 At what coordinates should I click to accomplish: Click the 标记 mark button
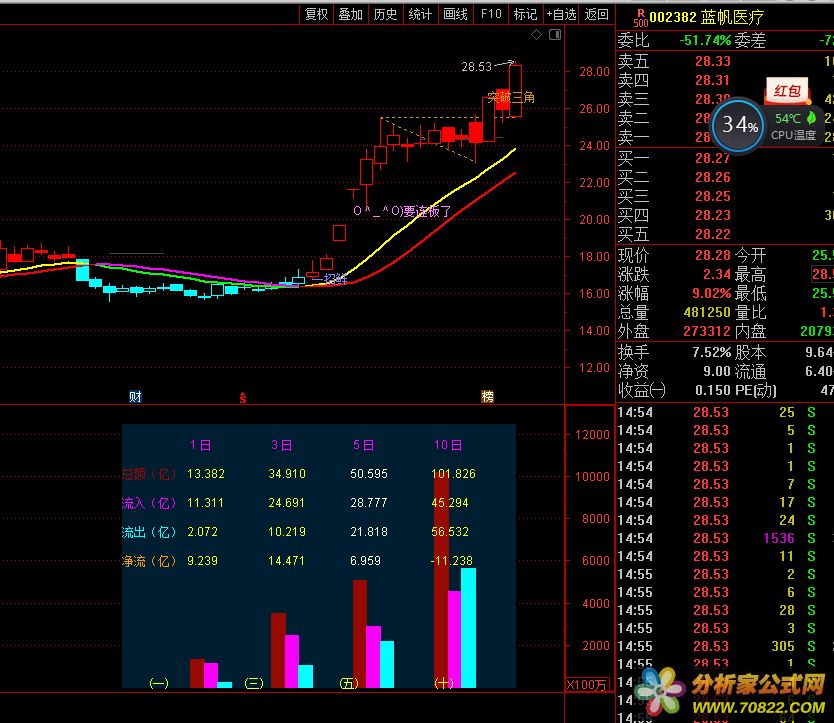(526, 14)
